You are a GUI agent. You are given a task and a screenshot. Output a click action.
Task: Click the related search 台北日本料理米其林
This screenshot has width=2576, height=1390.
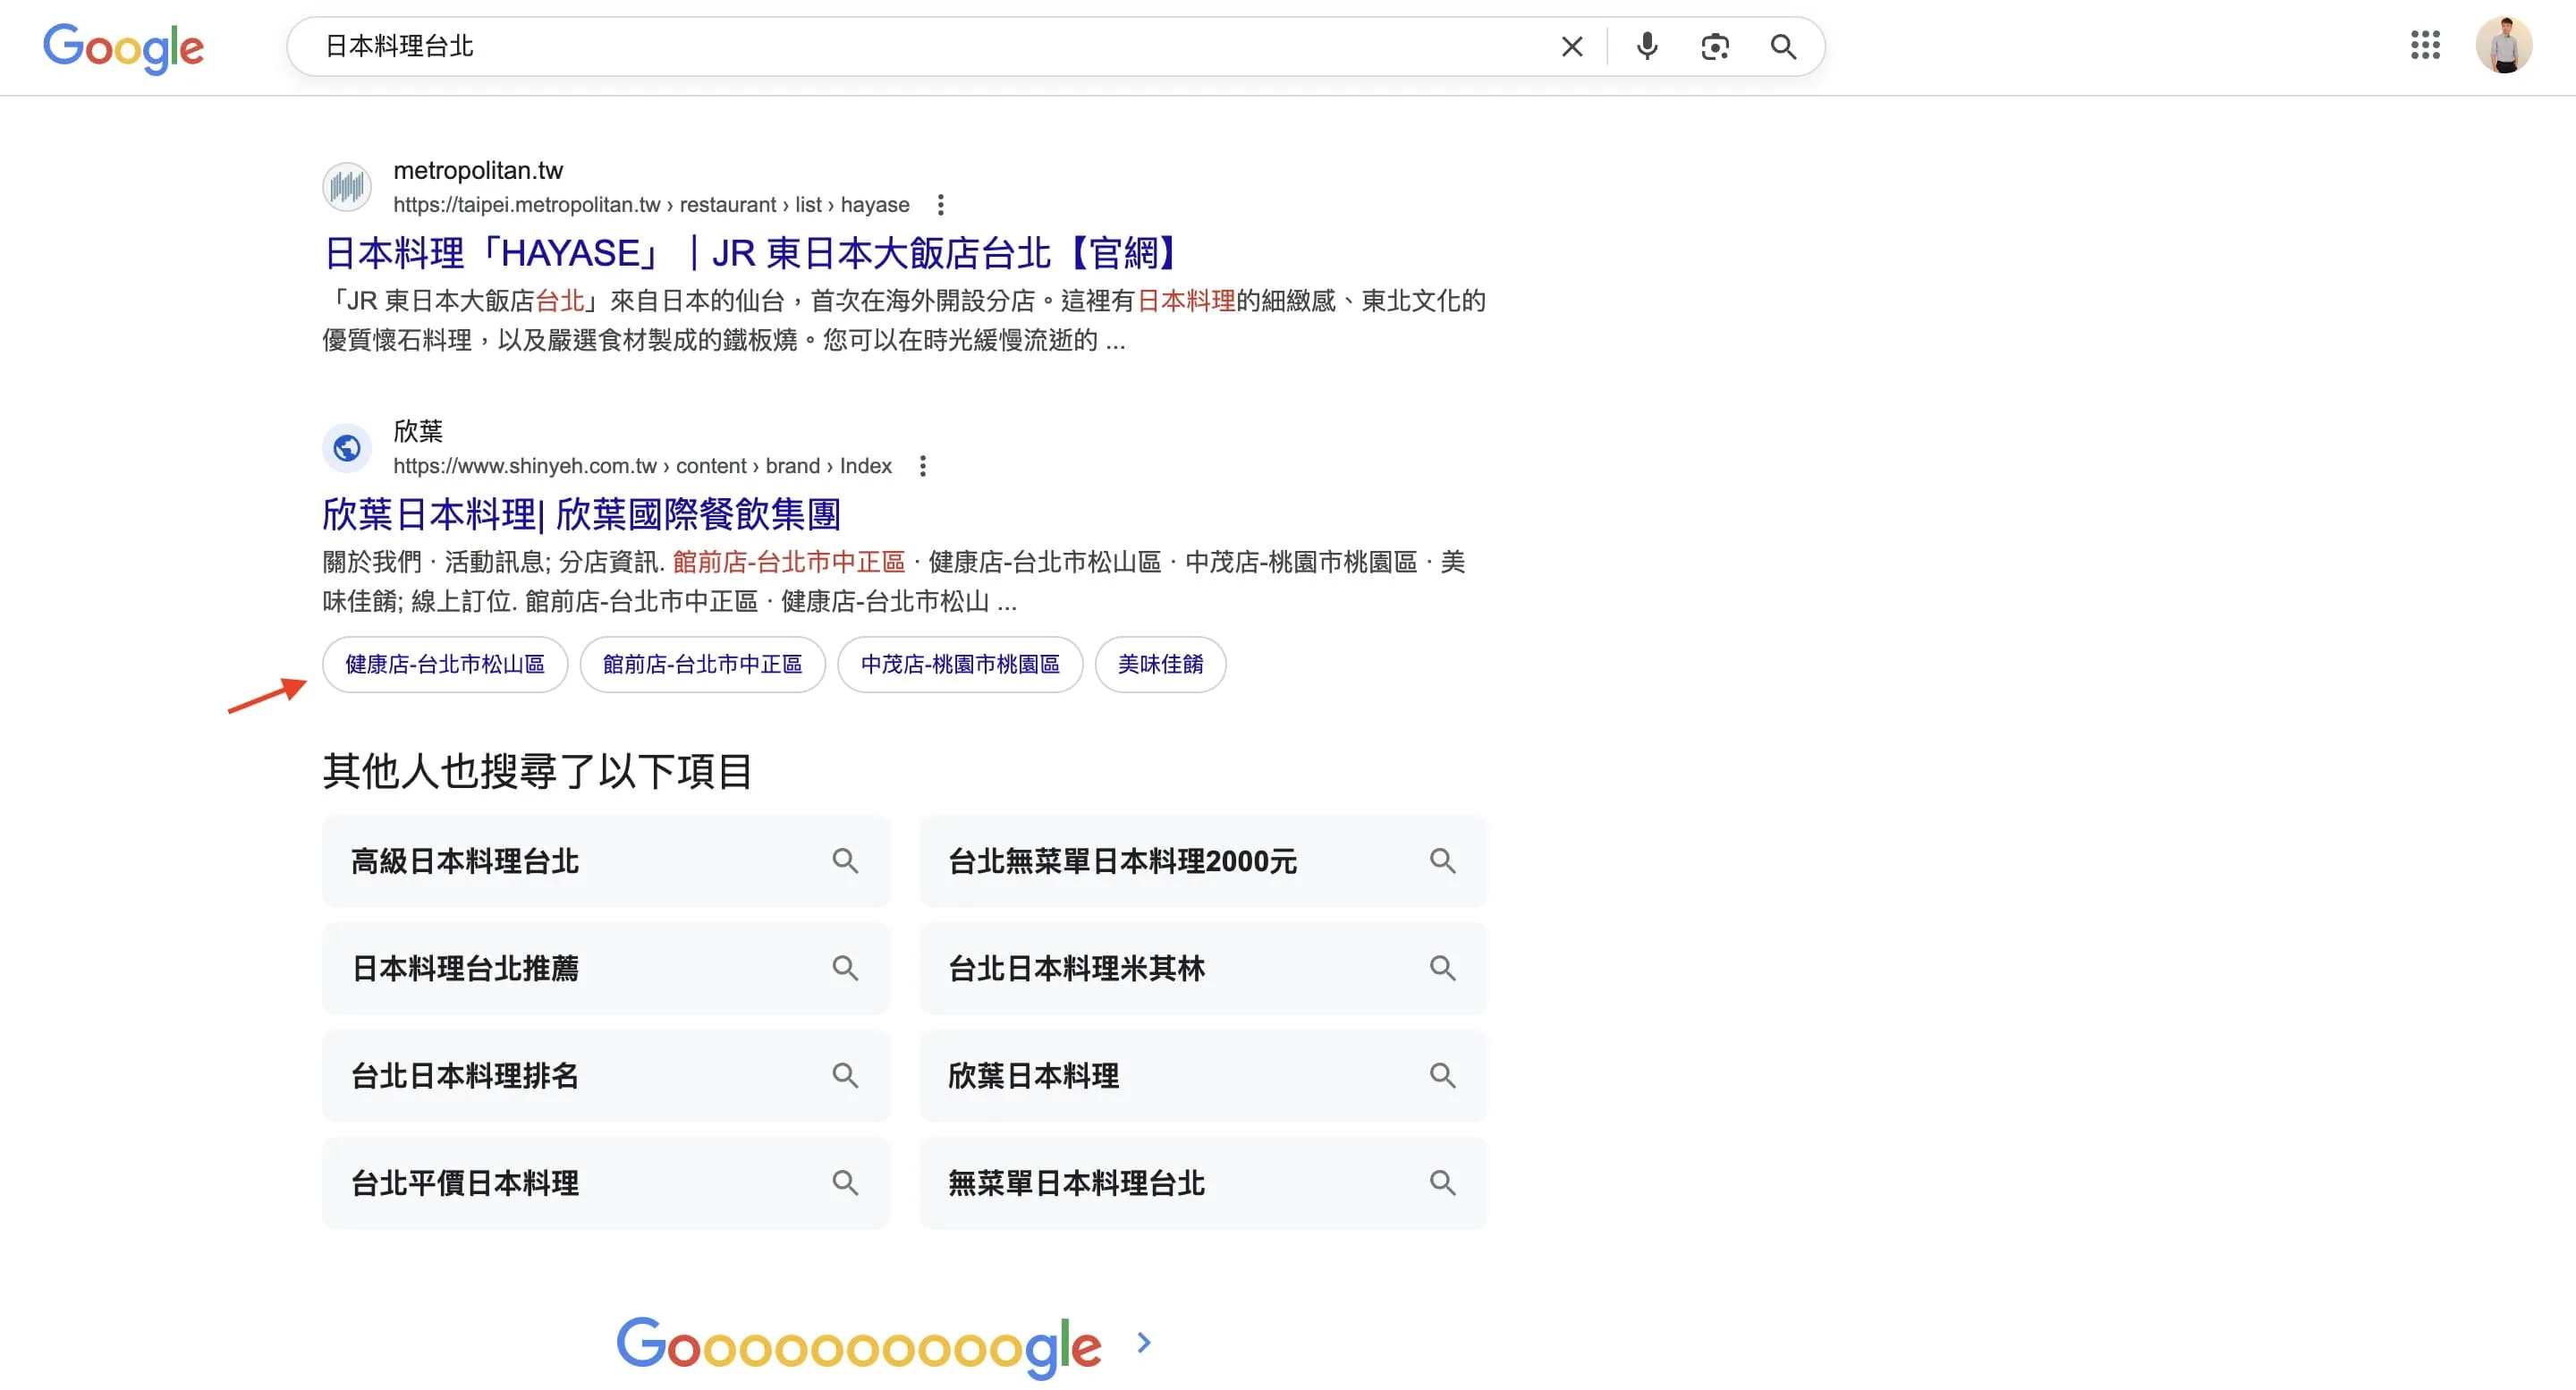1077,968
